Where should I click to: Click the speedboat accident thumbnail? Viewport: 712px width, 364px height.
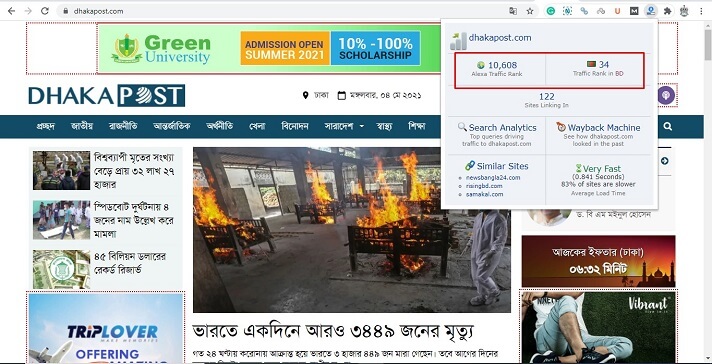61,220
